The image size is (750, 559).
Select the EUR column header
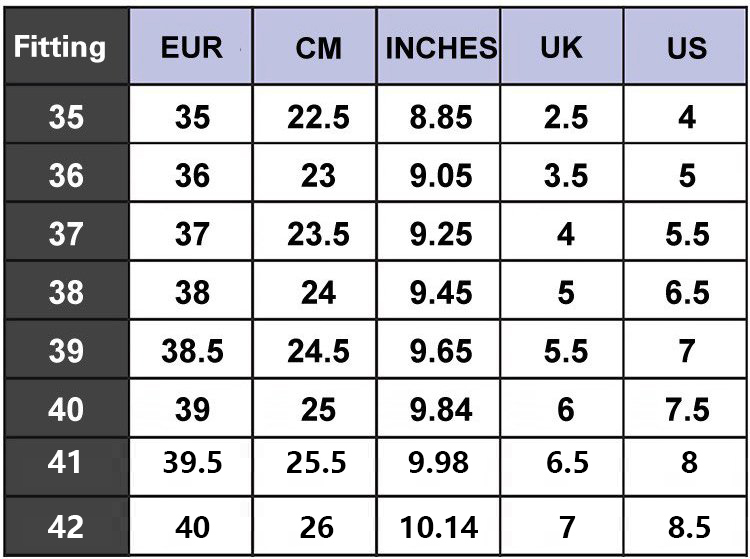click(191, 47)
